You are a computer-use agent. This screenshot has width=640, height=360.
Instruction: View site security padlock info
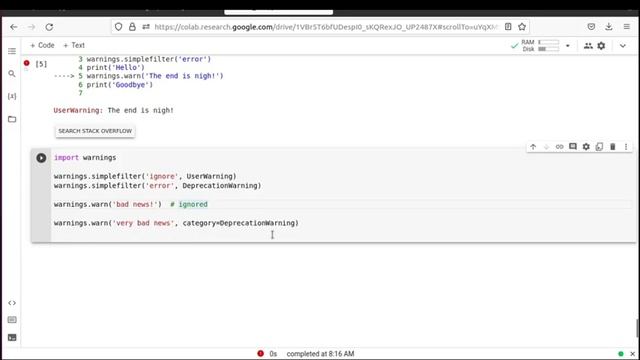pos(132,27)
